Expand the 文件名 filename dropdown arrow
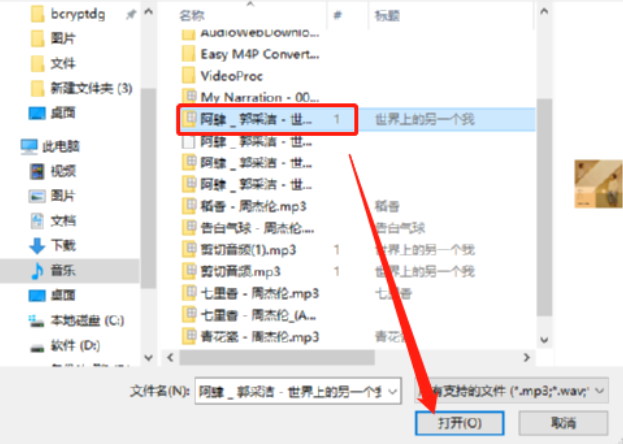The height and width of the screenshot is (444, 623). pos(392,392)
